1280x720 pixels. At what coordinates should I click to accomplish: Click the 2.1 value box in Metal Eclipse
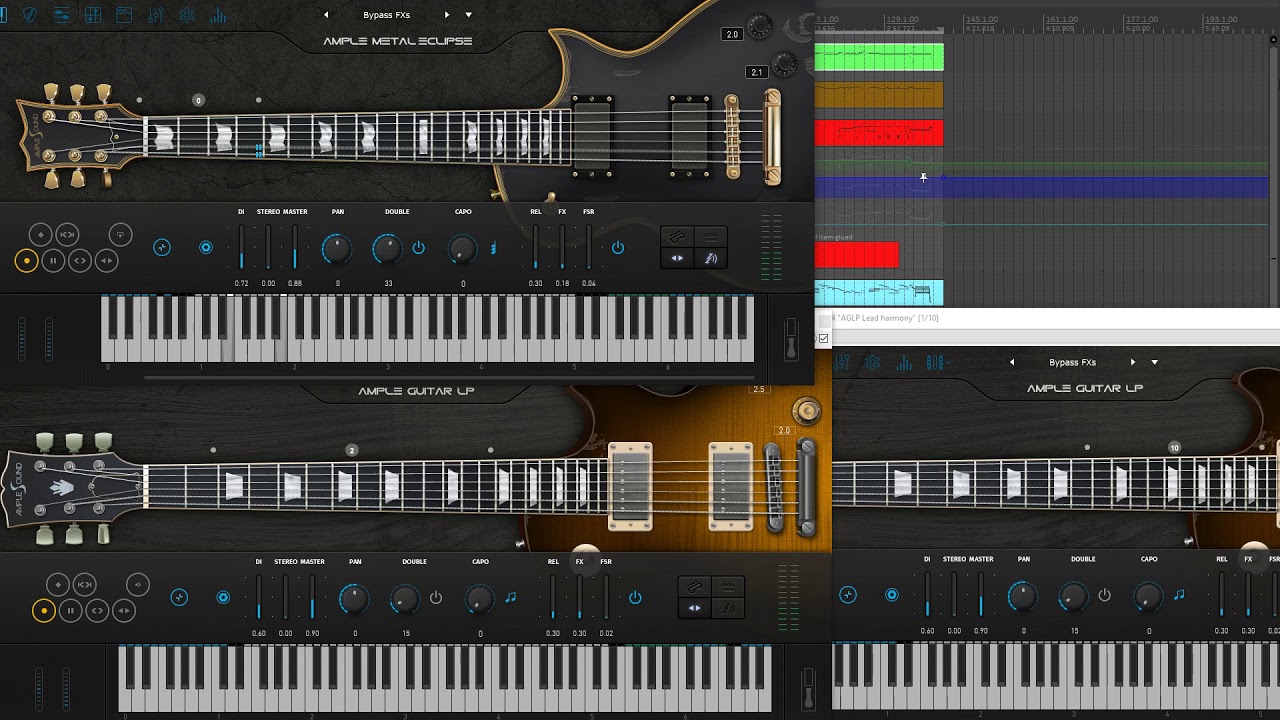pos(757,72)
